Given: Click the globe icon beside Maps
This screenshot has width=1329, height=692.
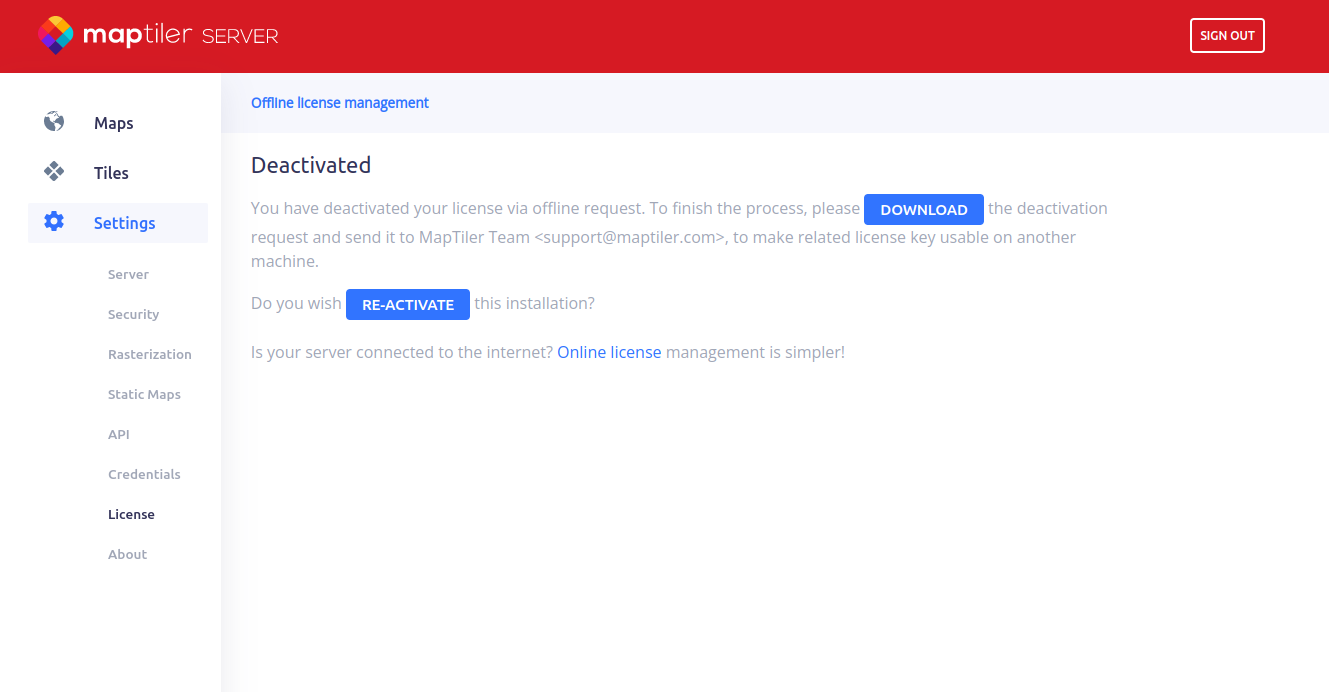Looking at the screenshot, I should click(x=54, y=122).
